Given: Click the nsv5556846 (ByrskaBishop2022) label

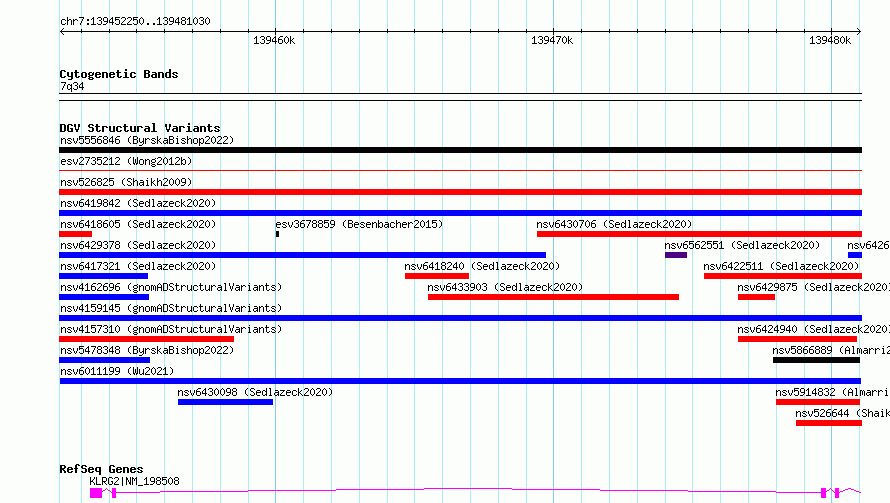Looking at the screenshot, I should click(x=147, y=140).
